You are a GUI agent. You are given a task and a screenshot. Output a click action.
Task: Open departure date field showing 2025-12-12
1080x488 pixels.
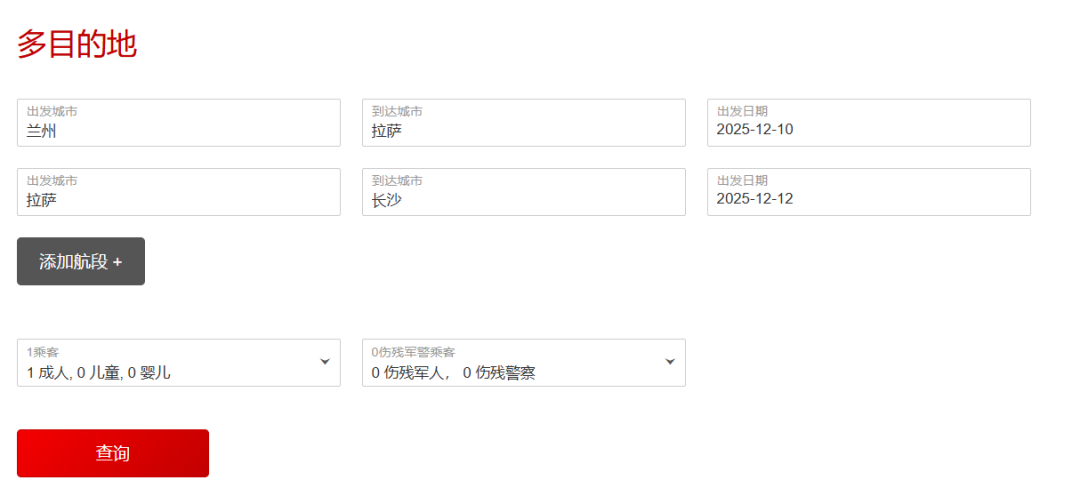[x=869, y=192]
